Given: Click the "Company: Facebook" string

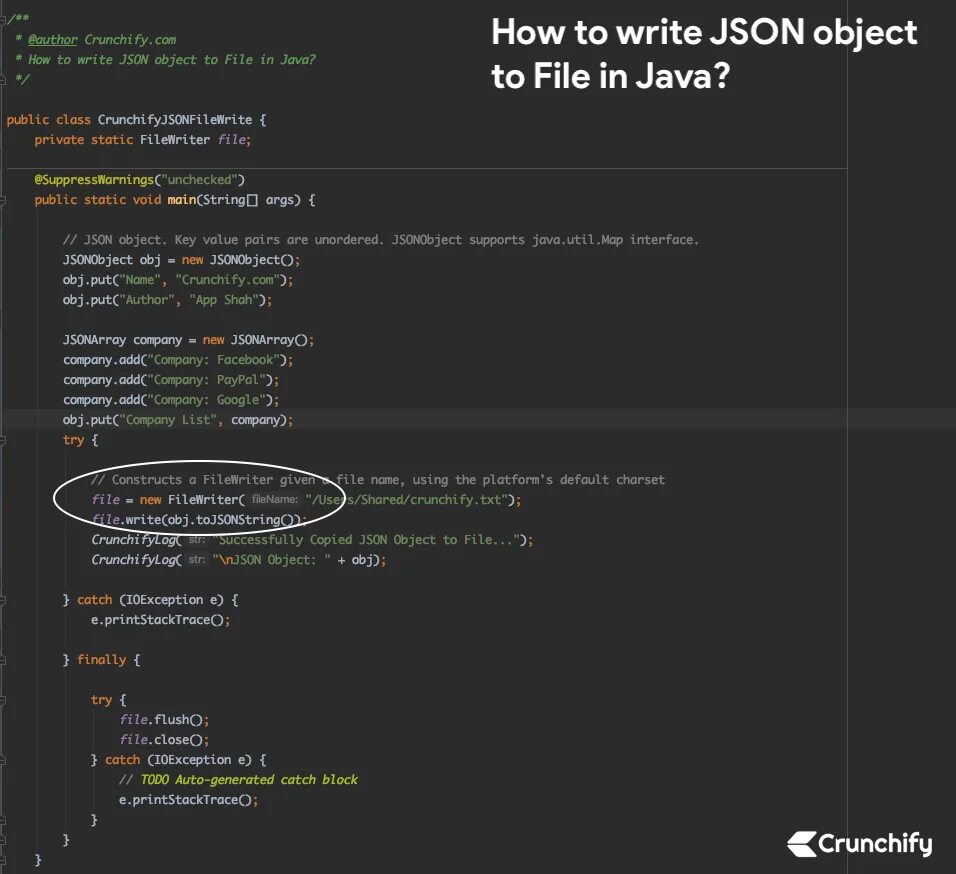Looking at the screenshot, I should pyautogui.click(x=213, y=360).
